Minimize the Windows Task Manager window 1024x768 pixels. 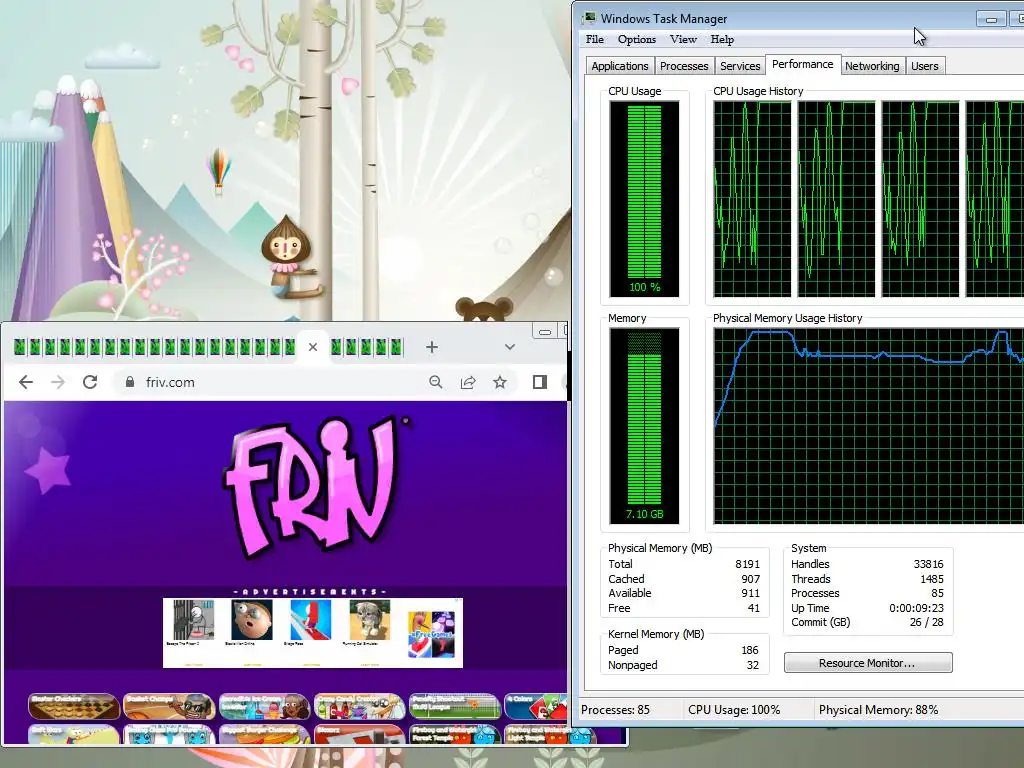tap(991, 19)
